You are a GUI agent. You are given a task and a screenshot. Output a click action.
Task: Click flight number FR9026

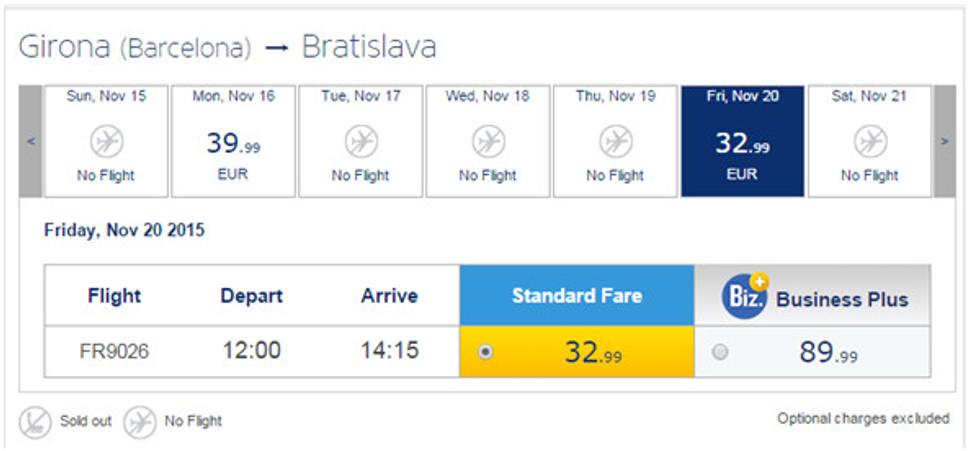click(x=114, y=352)
